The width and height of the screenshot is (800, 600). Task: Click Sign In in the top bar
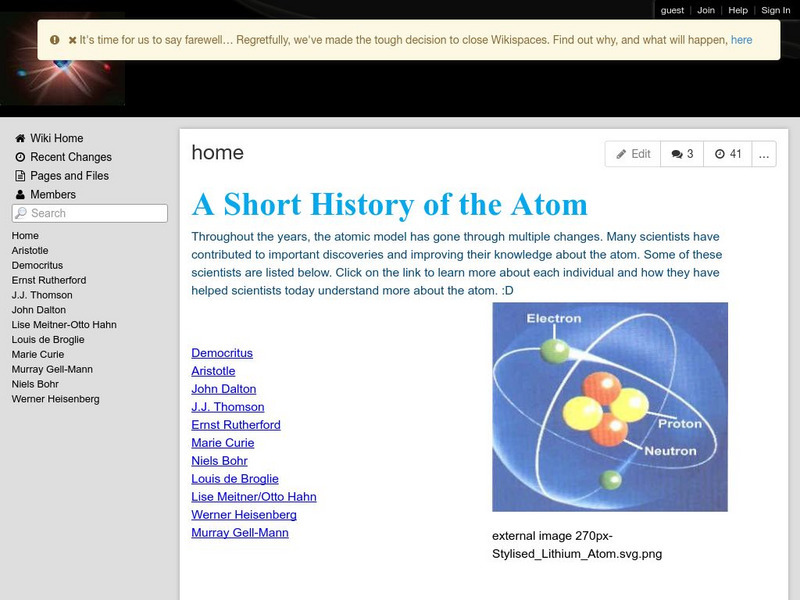(776, 10)
